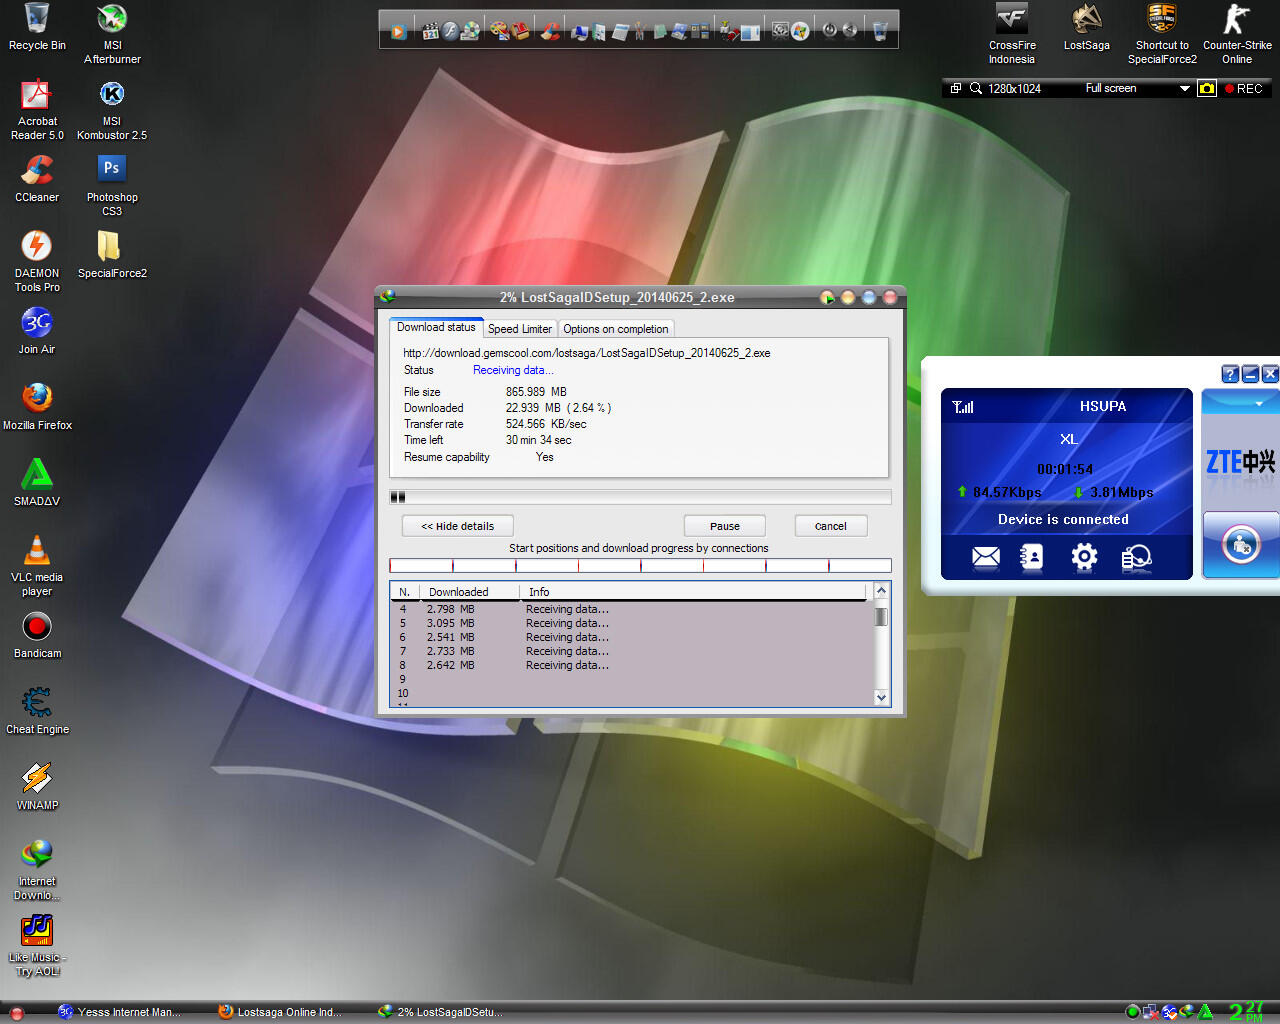
Task: Click the Bandicam camera screenshot icon
Action: pyautogui.click(x=1207, y=89)
